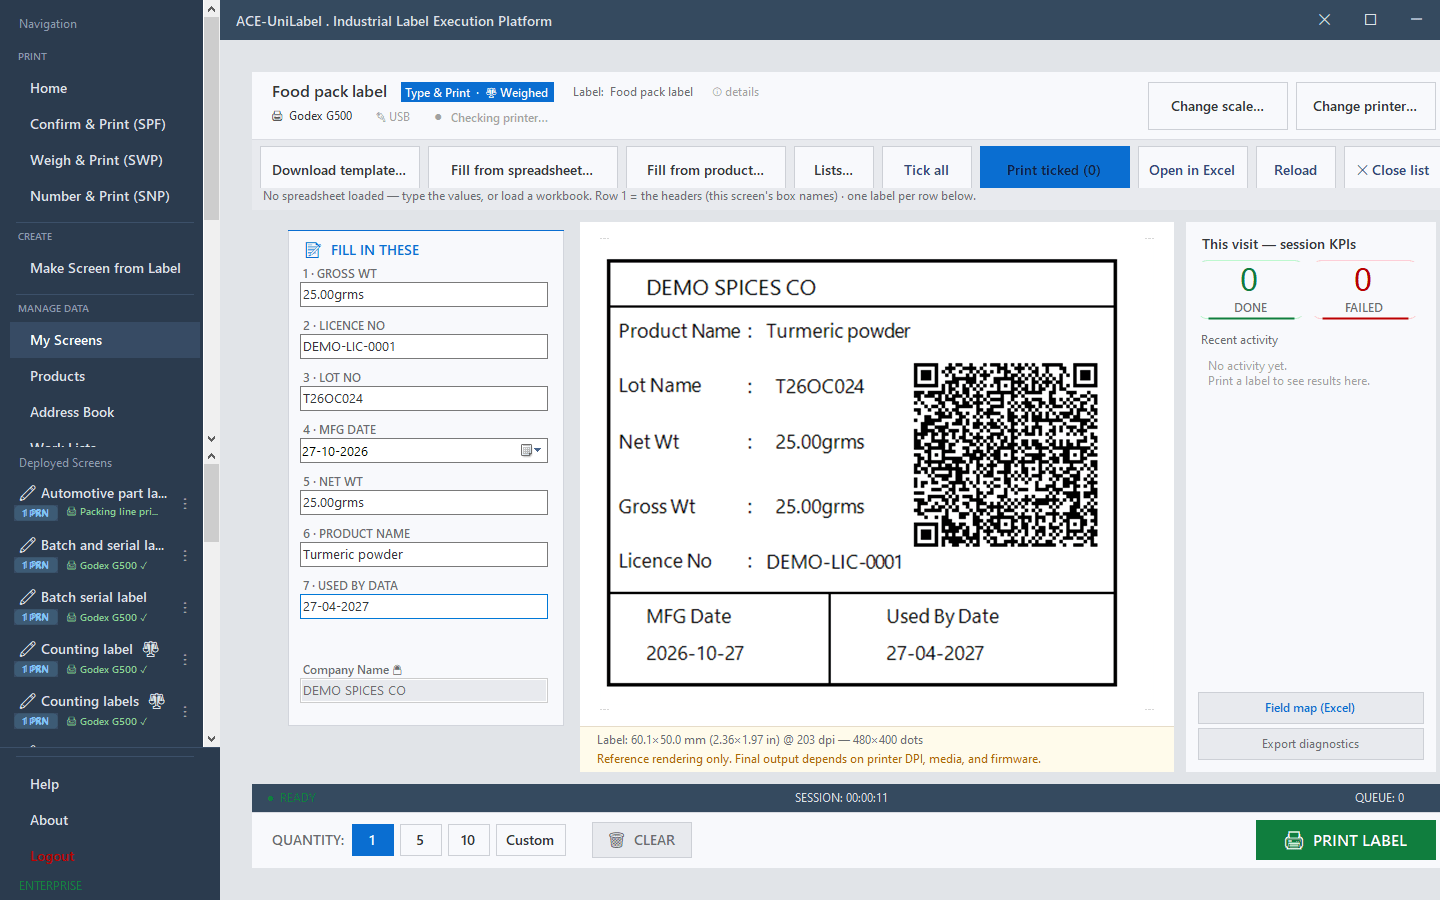Viewport: 1440px width, 900px height.
Task: Click the printer icon on the PRINT LABEL button
Action: 1294,840
